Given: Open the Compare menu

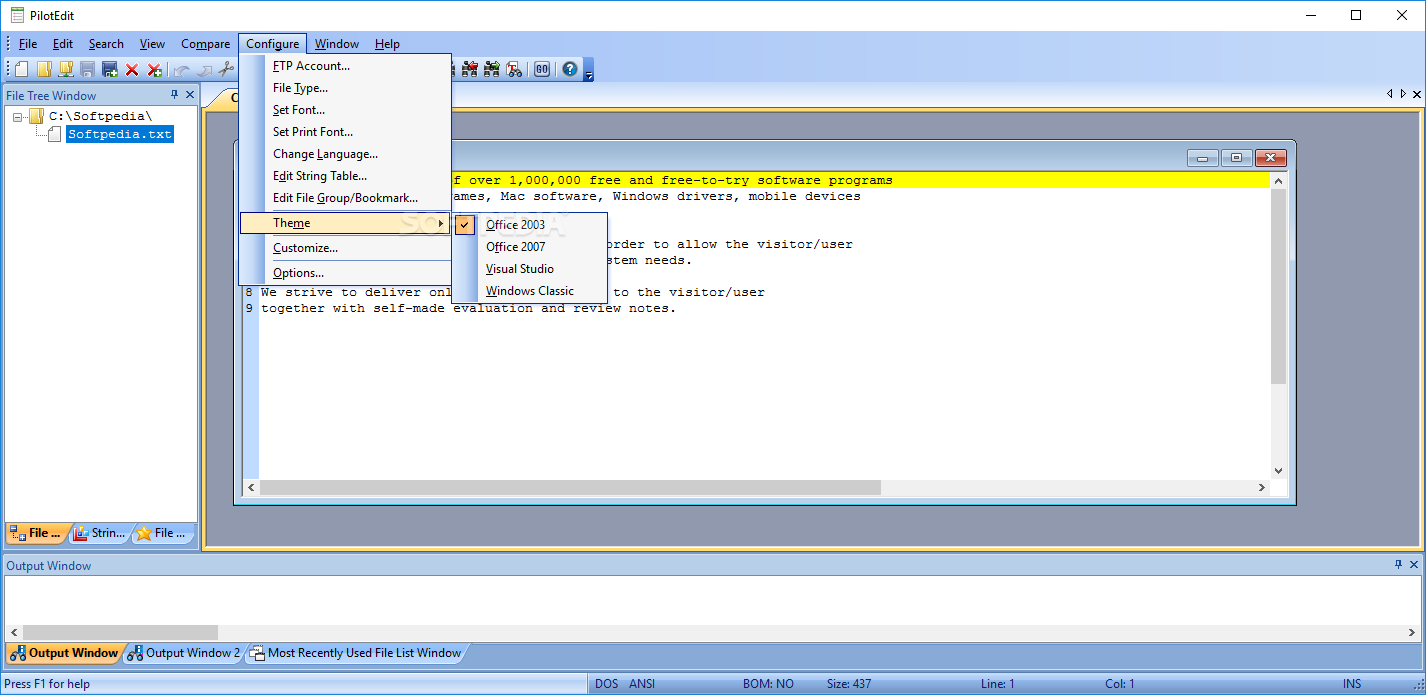Looking at the screenshot, I should coord(206,44).
